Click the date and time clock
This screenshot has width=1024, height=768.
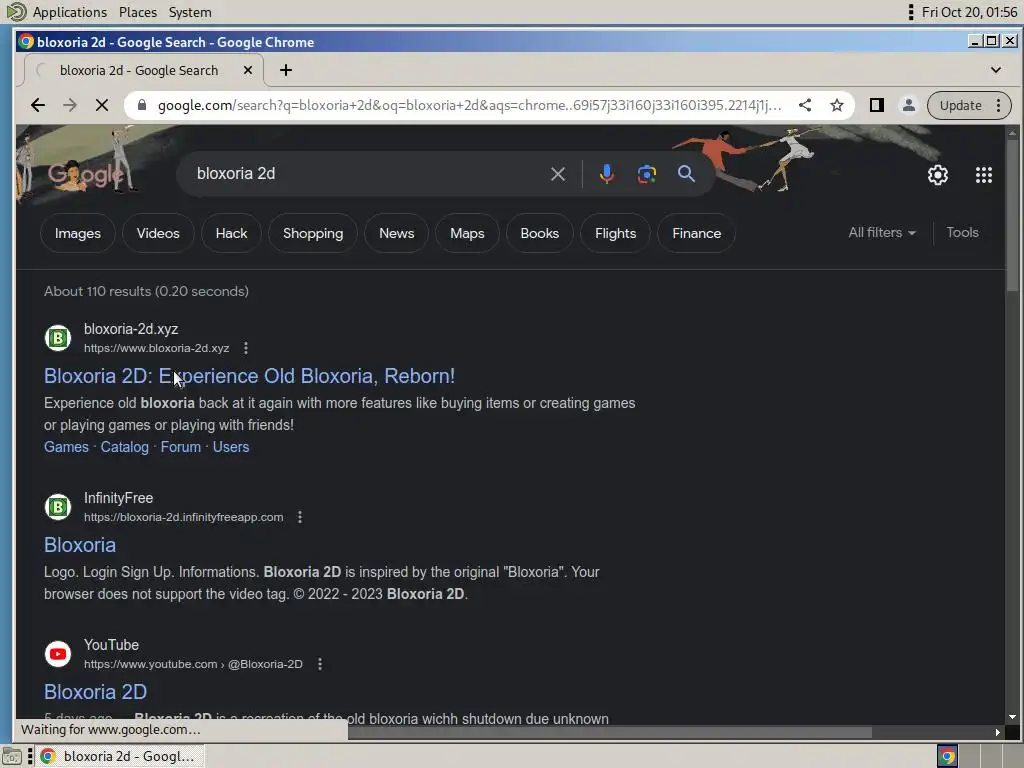click(x=969, y=12)
